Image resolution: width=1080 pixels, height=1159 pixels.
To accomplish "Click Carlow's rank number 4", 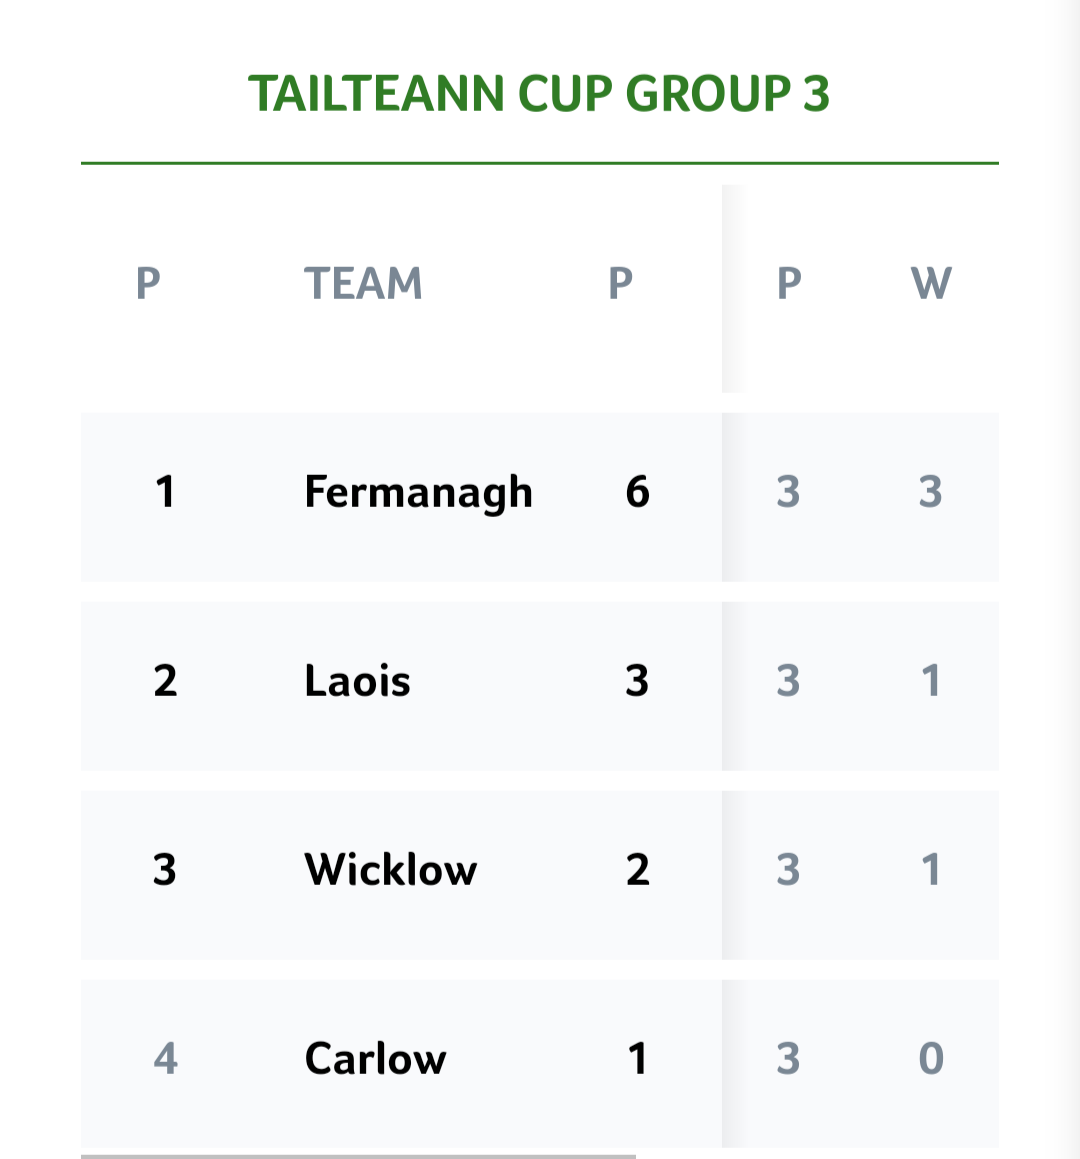I will 166,1058.
